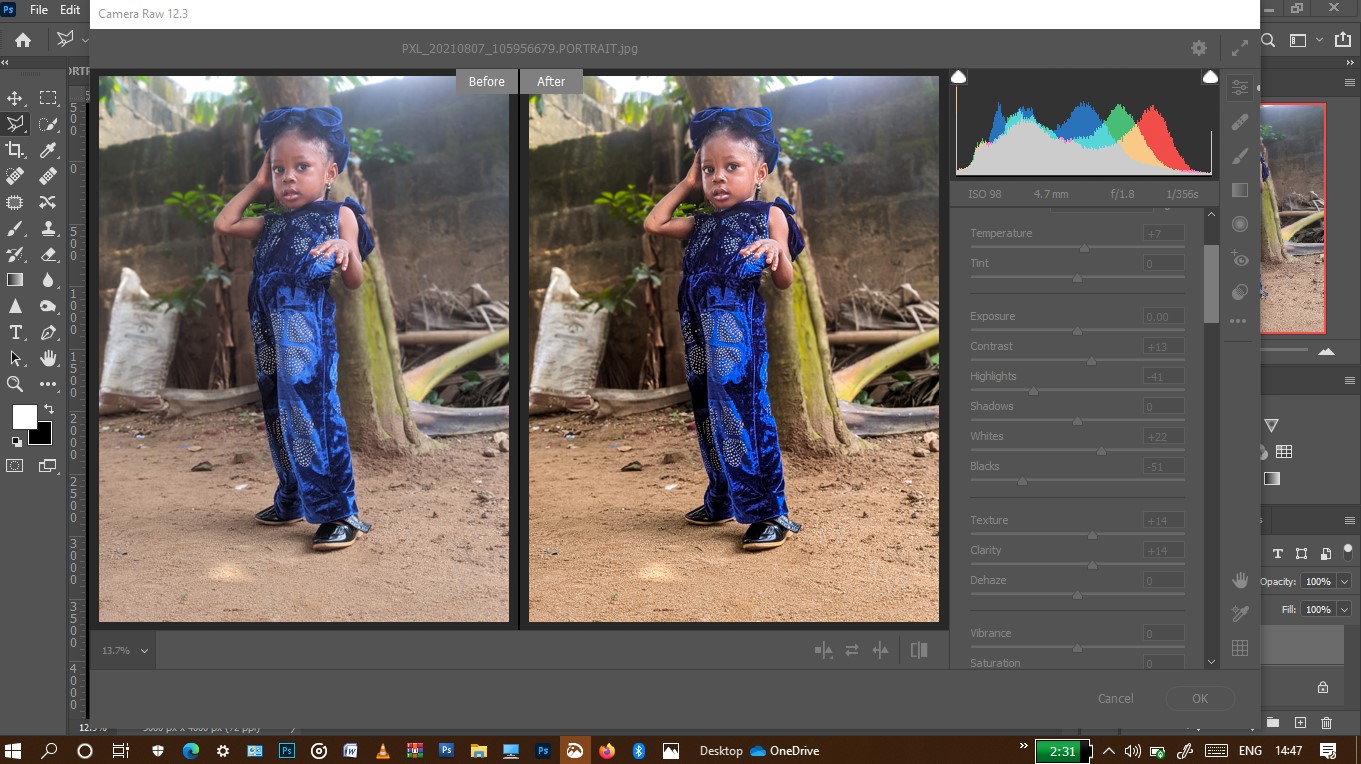Select the Blur tool droplet
The width and height of the screenshot is (1361, 764).
(x=48, y=280)
